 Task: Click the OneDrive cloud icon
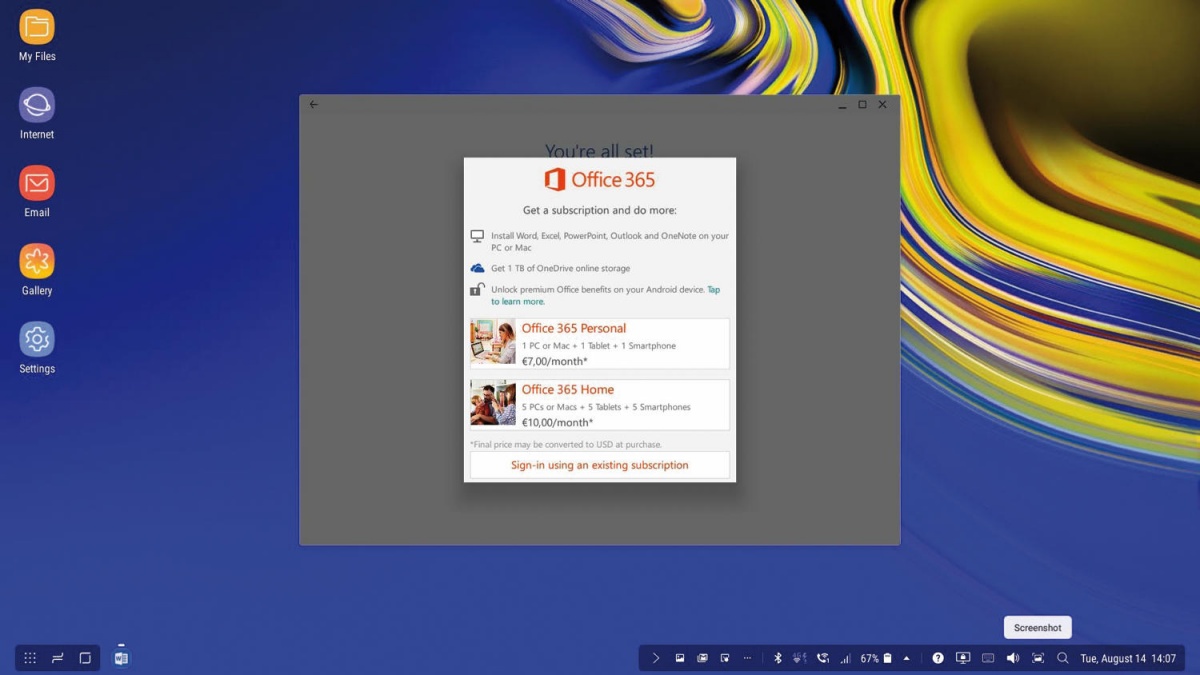tap(477, 268)
